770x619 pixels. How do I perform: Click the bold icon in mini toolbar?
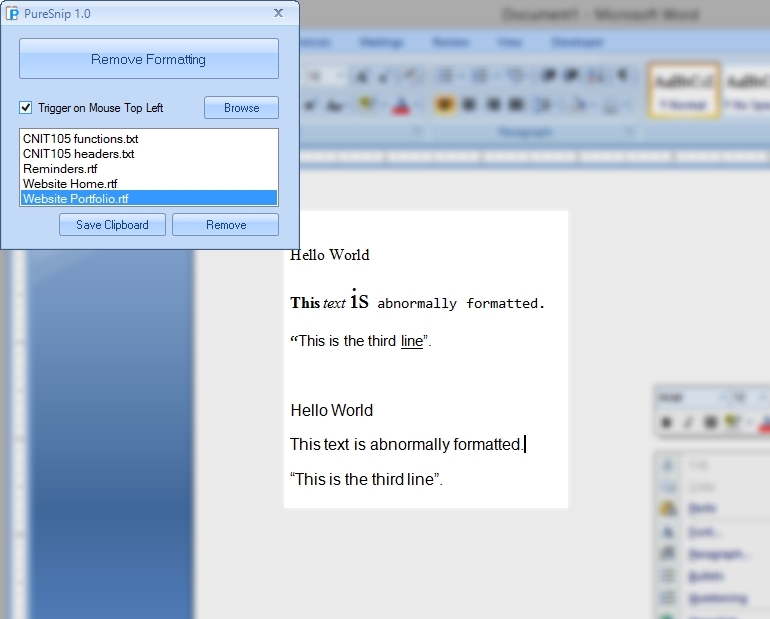(x=667, y=423)
